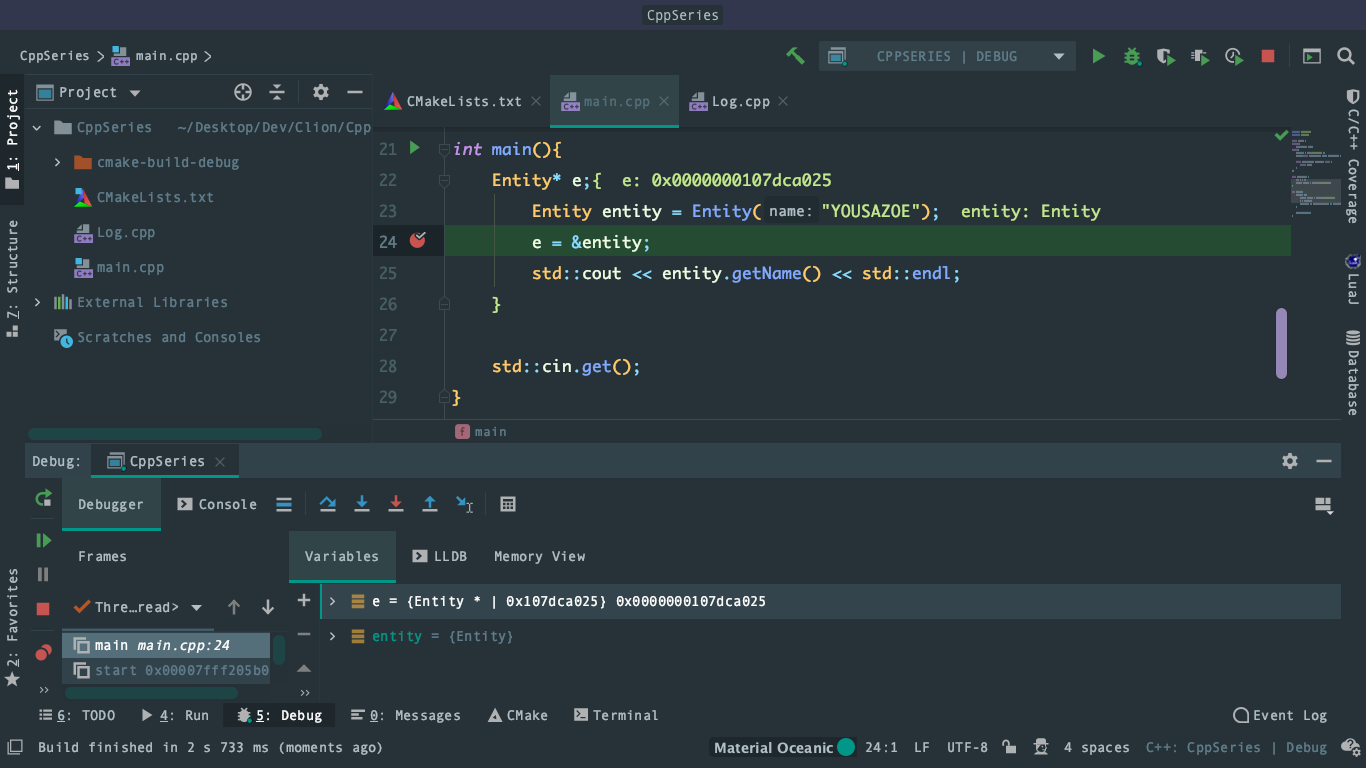Screen dimensions: 1366x768
Task: Pause program in debug sidebar
Action: click(x=43, y=574)
